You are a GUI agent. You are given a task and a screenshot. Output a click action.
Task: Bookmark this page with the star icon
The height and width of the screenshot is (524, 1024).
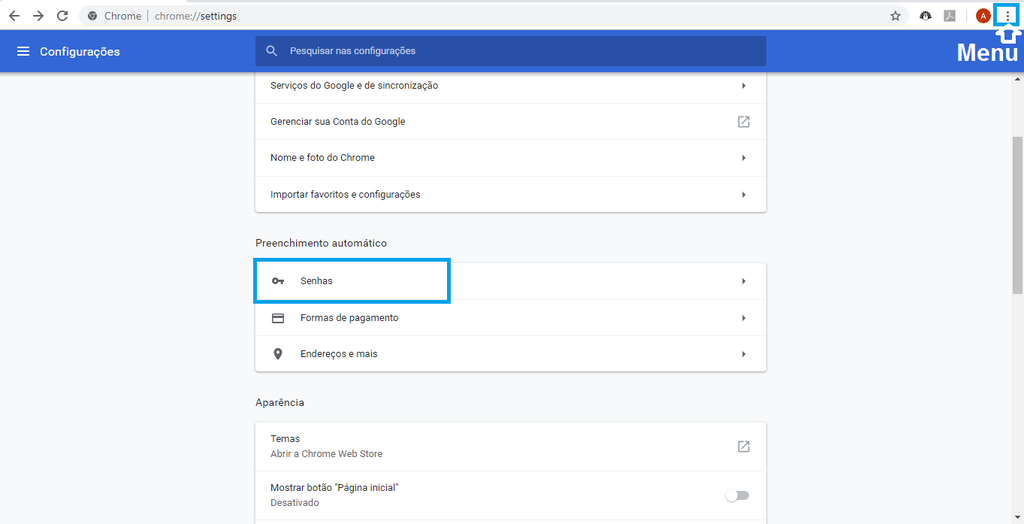pyautogui.click(x=895, y=16)
